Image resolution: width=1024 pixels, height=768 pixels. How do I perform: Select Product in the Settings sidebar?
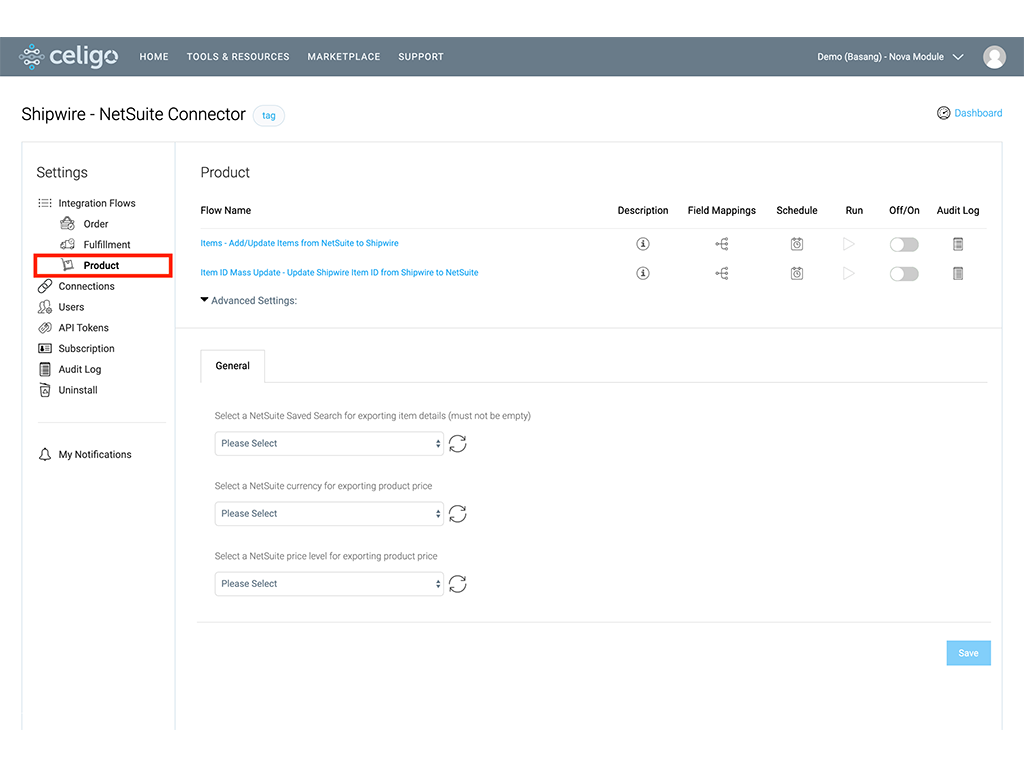coord(103,265)
